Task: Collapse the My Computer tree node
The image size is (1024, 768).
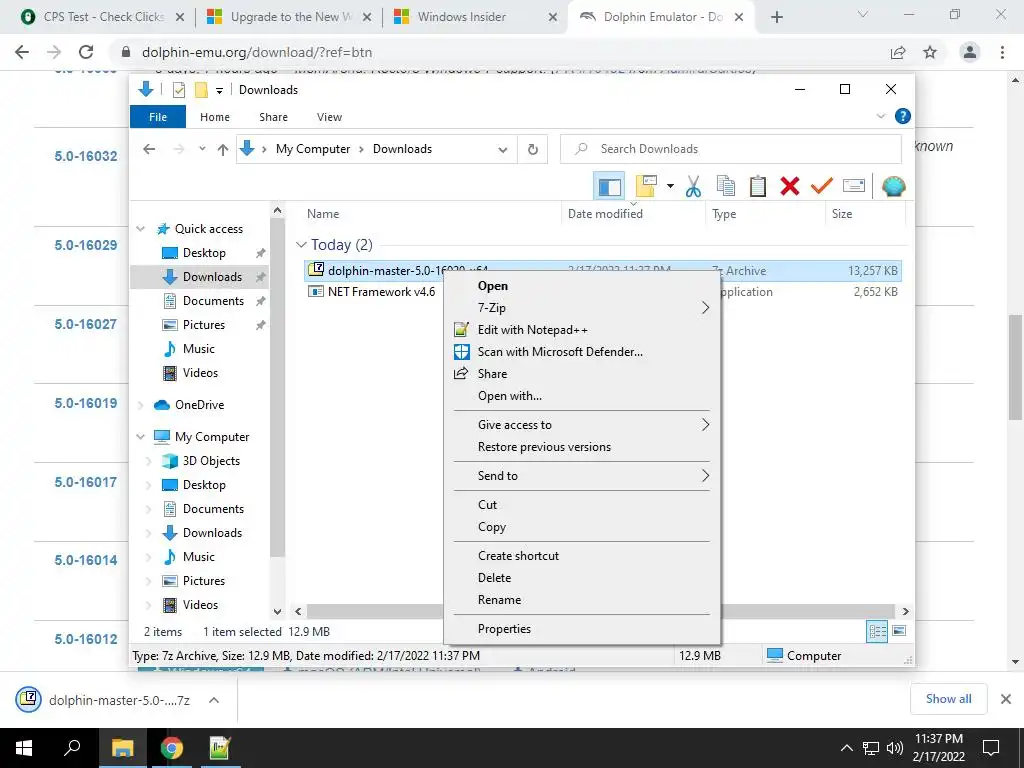Action: pos(140,437)
